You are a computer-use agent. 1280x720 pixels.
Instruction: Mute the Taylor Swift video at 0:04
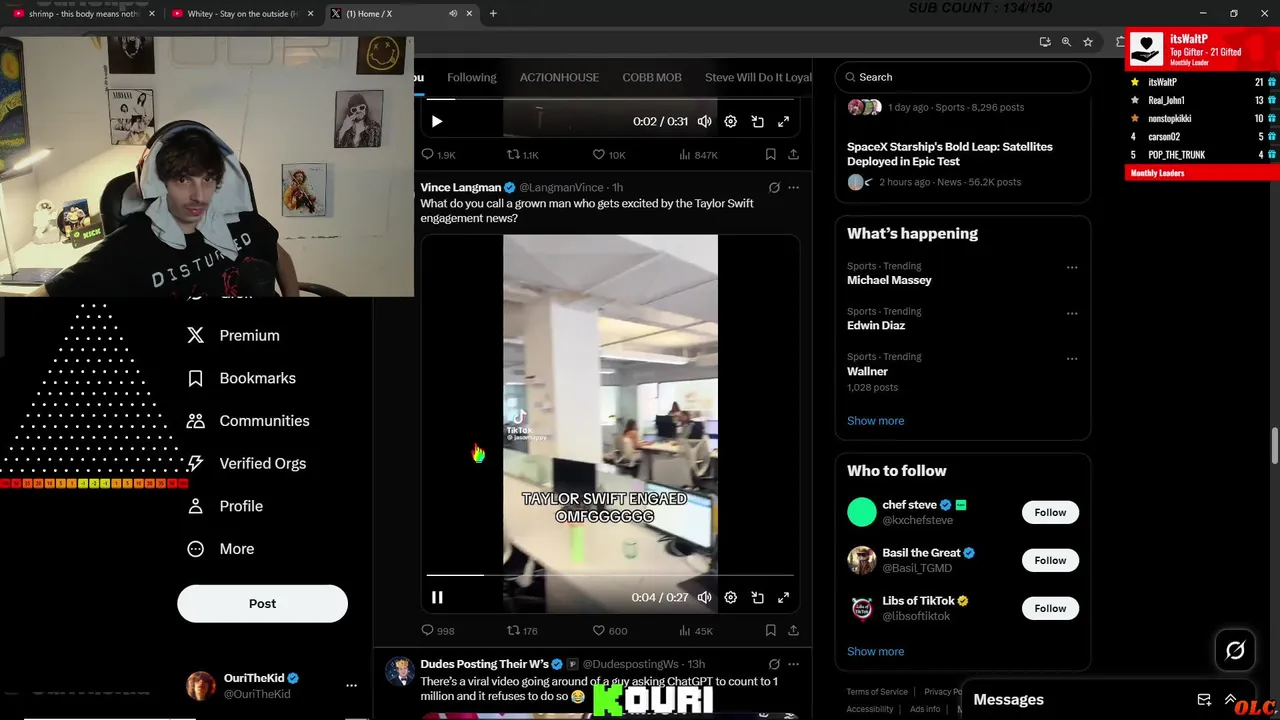coord(705,597)
